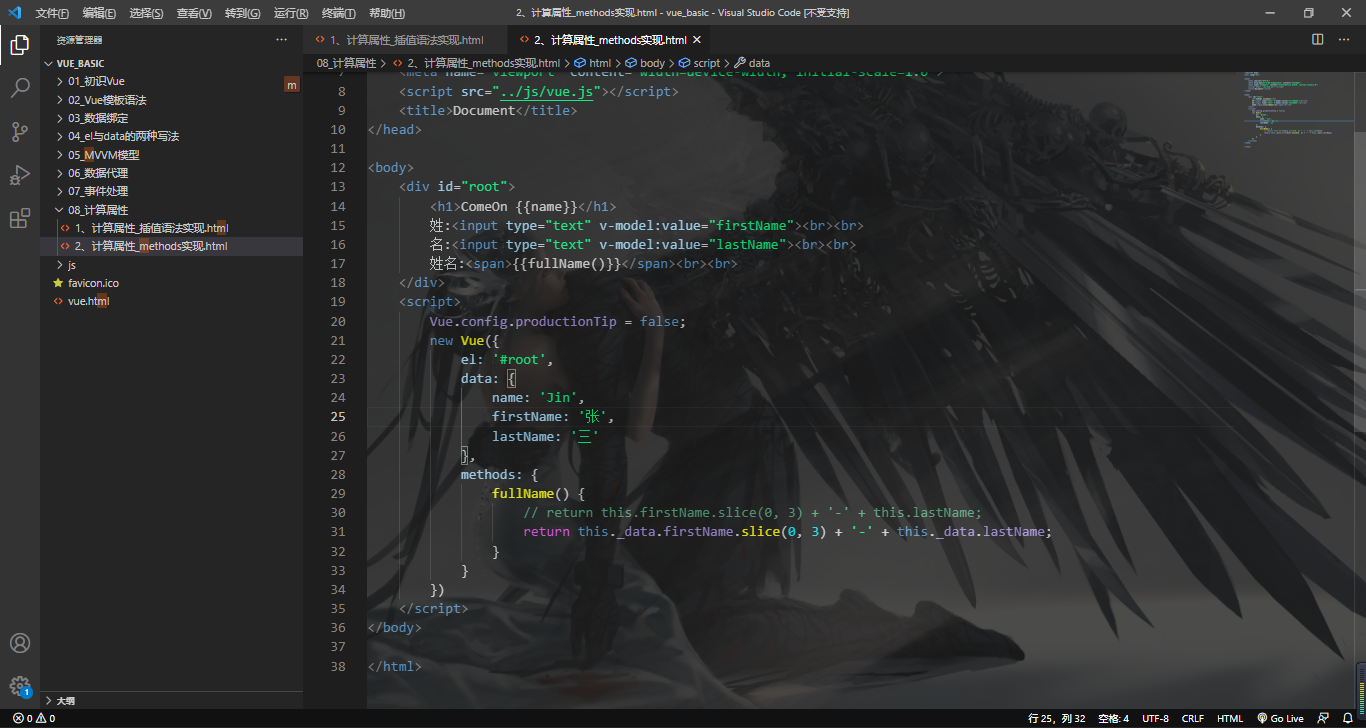Click the script breadcrumb item
This screenshot has width=1366, height=728.
click(699, 63)
